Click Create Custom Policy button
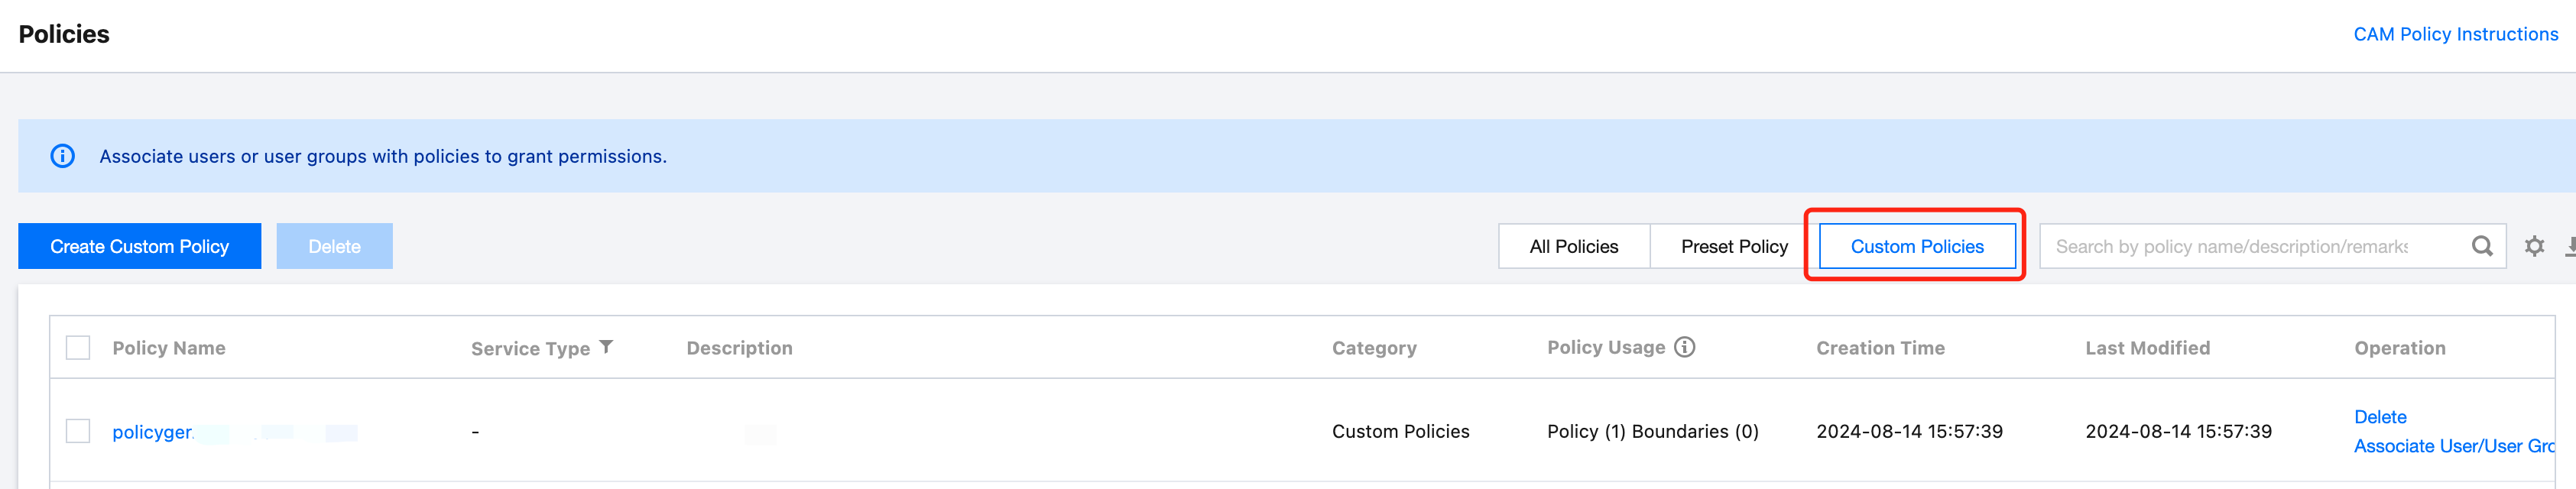Image resolution: width=2576 pixels, height=489 pixels. 139,246
